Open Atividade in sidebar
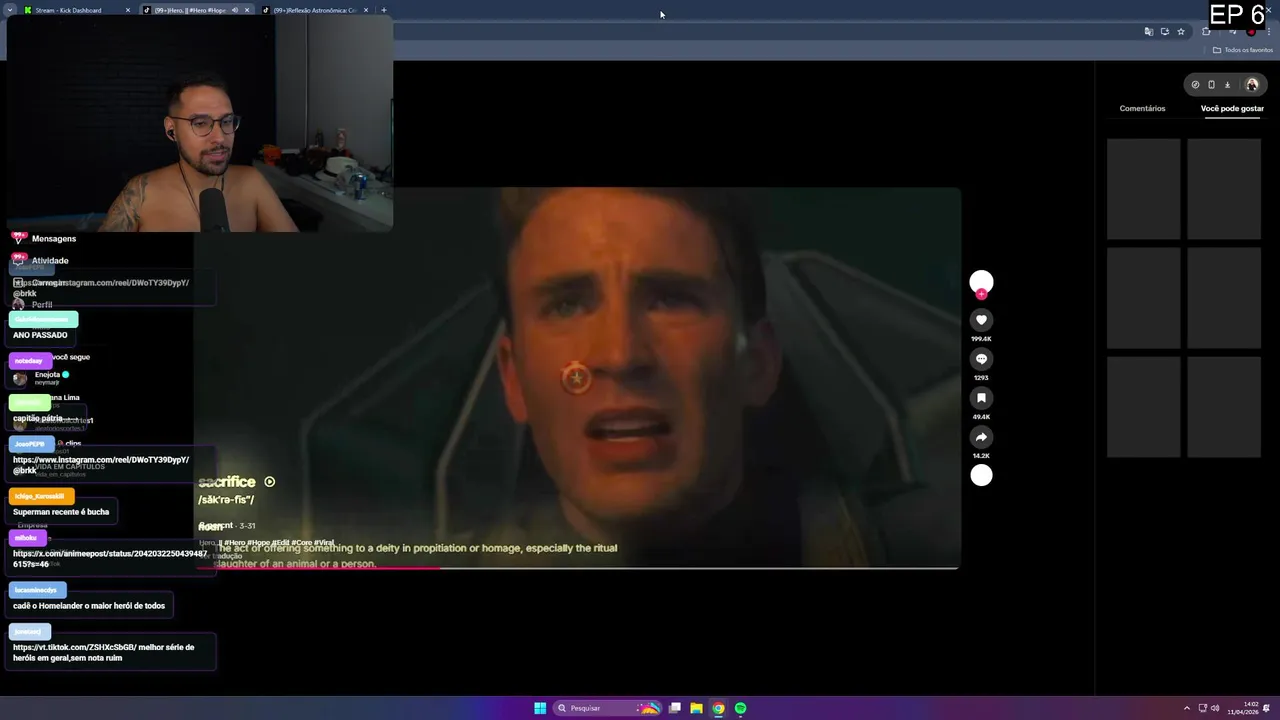The width and height of the screenshot is (1280, 720). point(50,261)
